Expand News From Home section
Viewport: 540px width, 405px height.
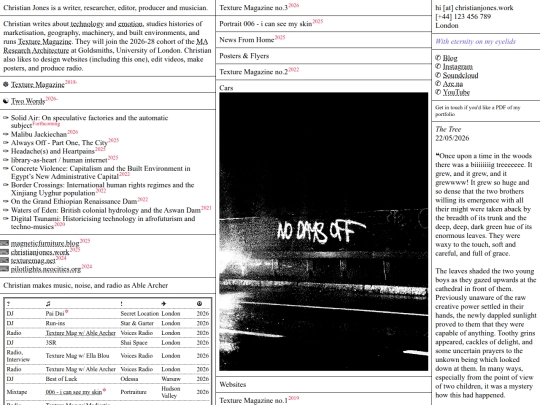point(323,40)
